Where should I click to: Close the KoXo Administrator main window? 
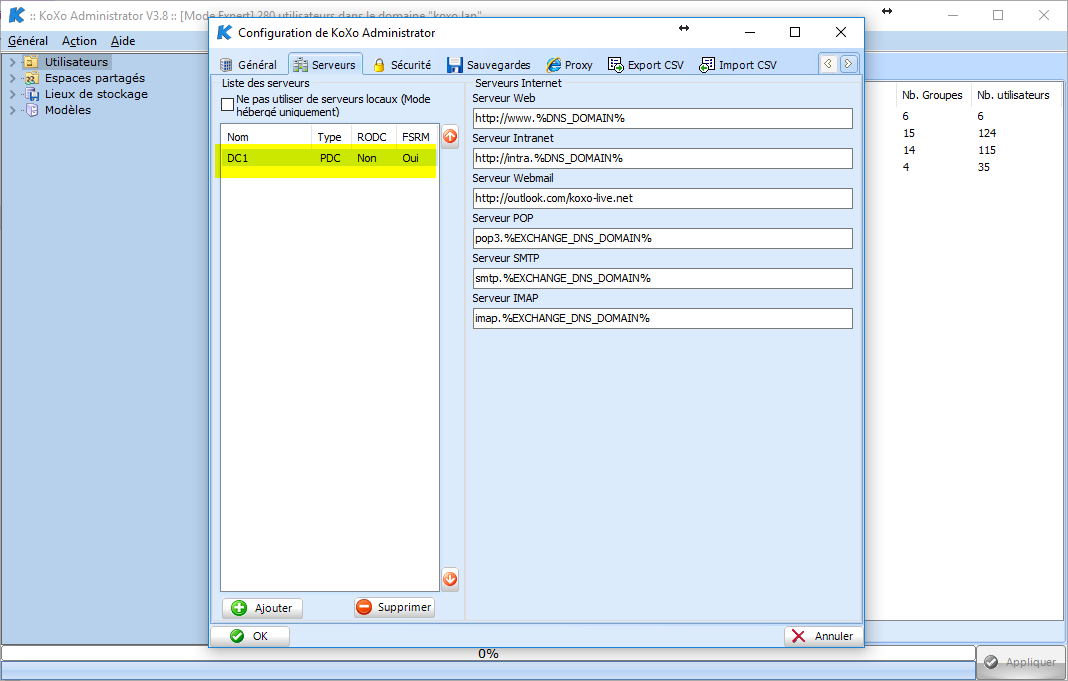click(x=1043, y=15)
